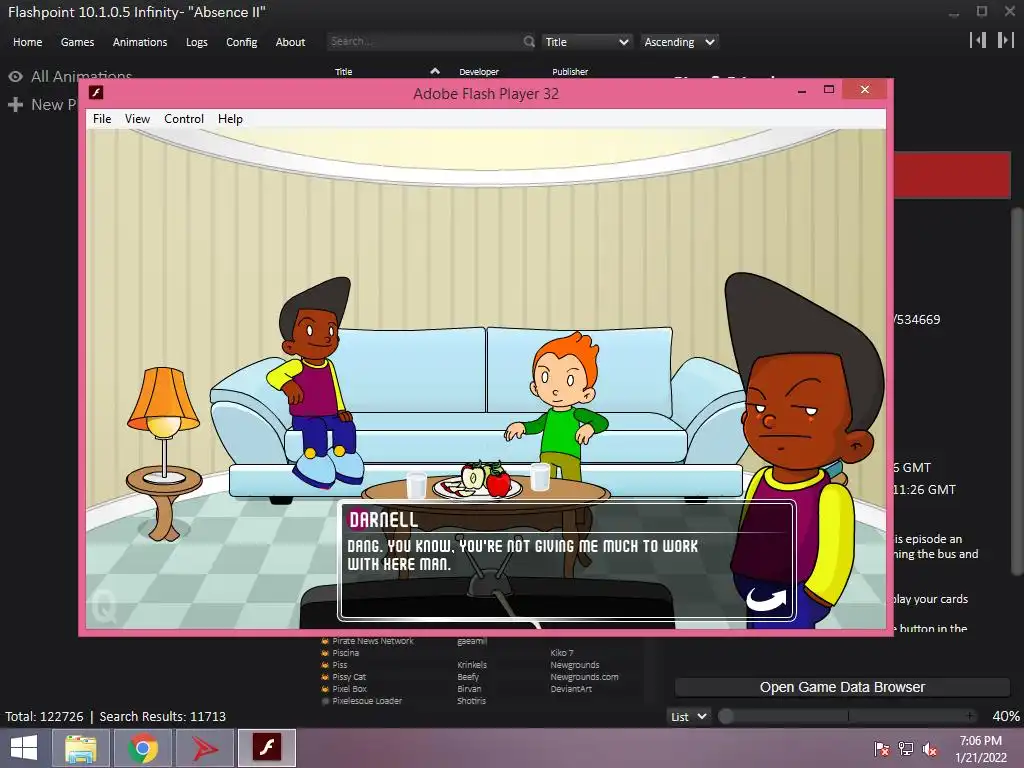Open the Windows Start button
The height and width of the screenshot is (768, 1024).
click(x=24, y=748)
